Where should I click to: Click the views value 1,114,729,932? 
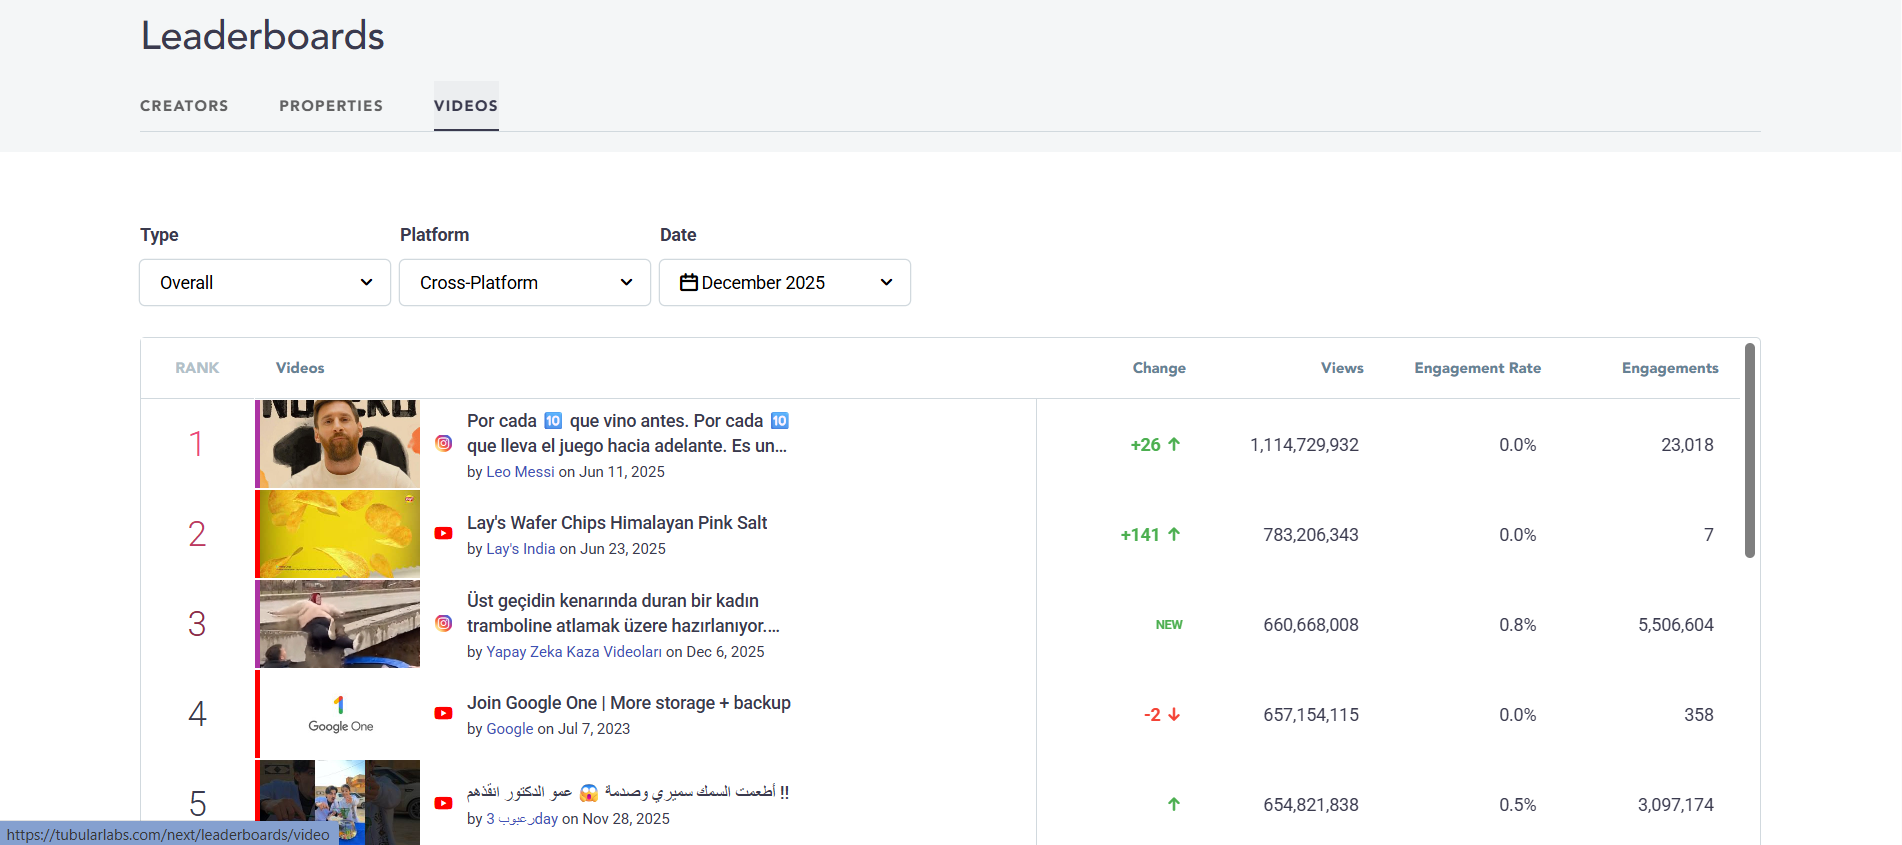click(x=1304, y=445)
